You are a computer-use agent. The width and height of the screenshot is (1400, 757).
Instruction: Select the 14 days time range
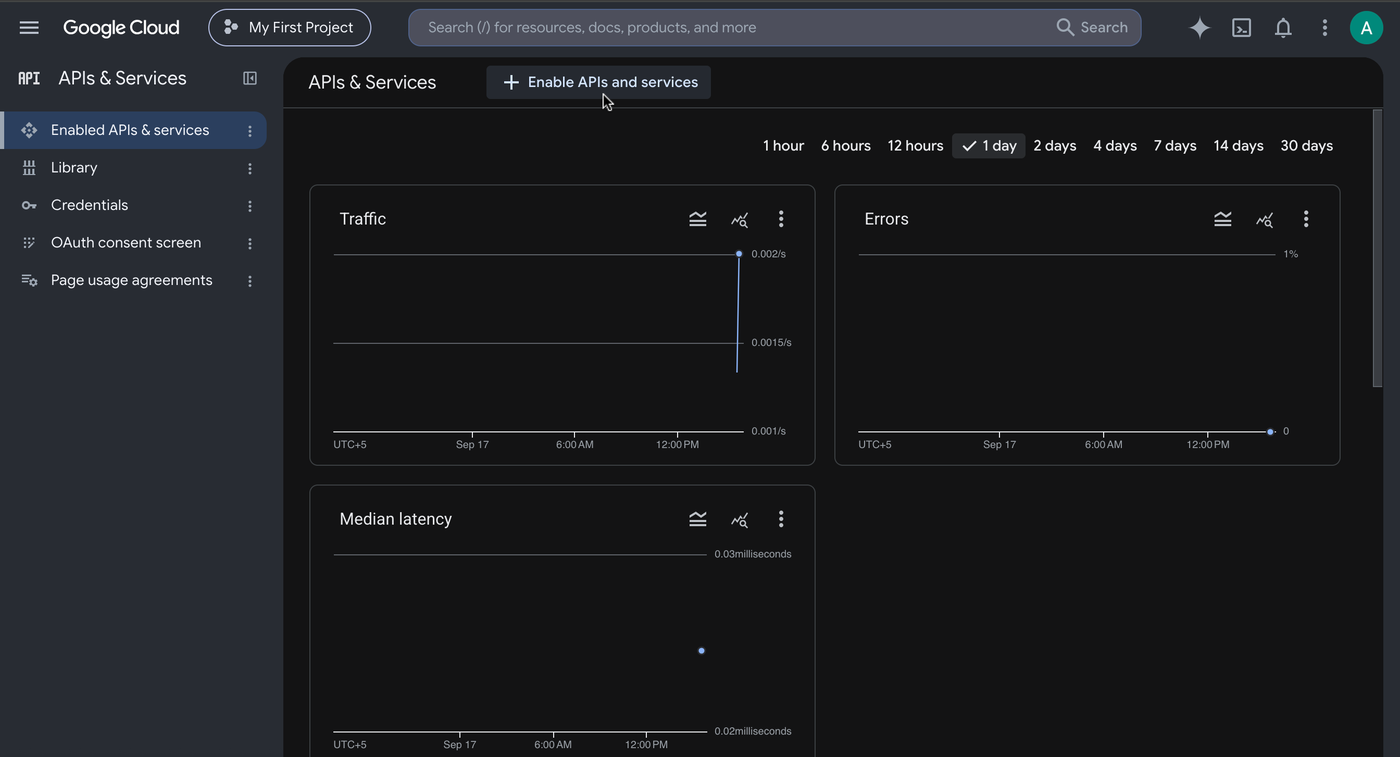click(1238, 146)
